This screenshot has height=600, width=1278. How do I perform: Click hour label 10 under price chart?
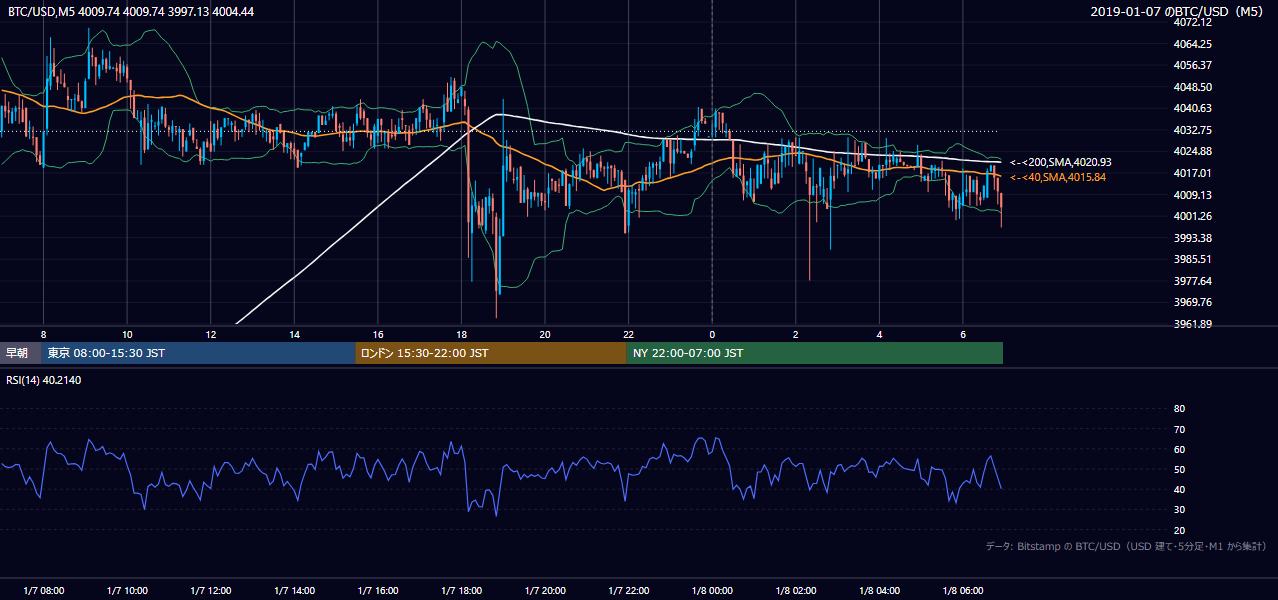click(127, 334)
